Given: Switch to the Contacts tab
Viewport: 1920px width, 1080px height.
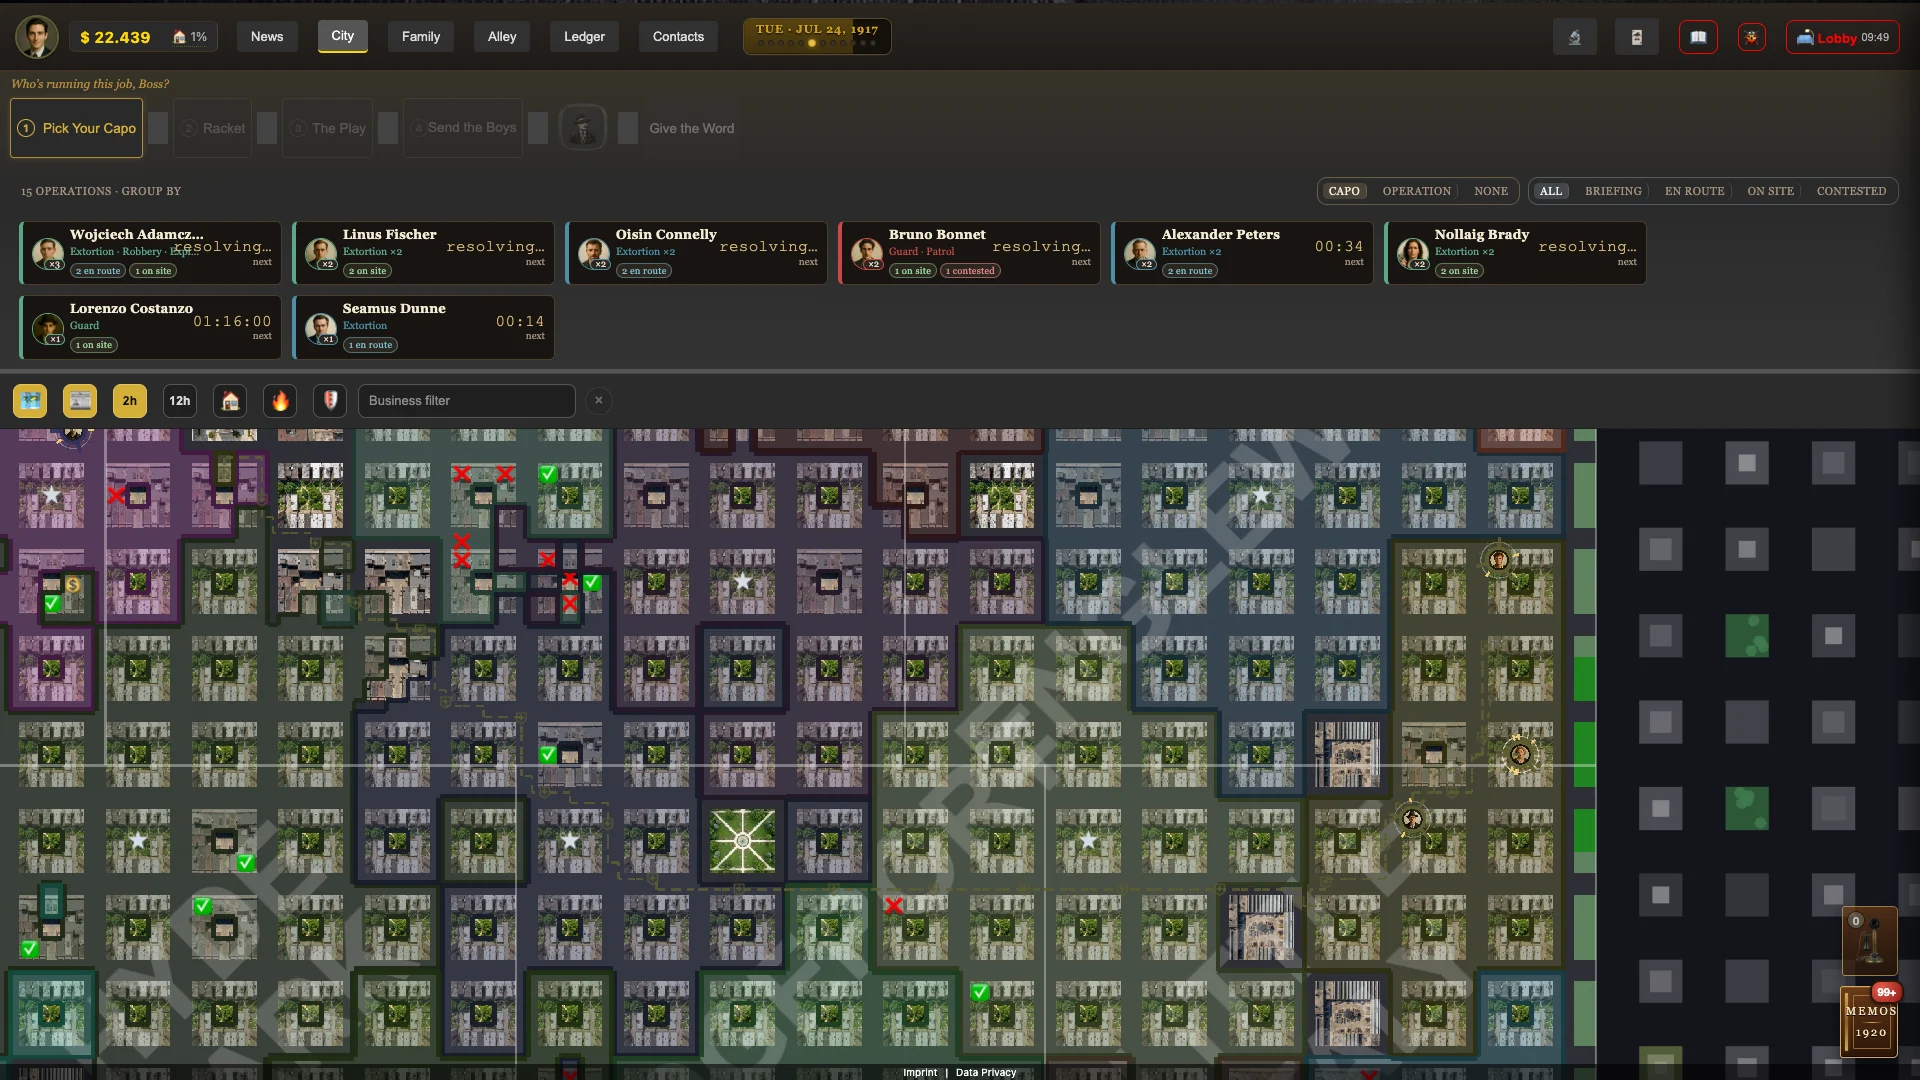Looking at the screenshot, I should (678, 37).
